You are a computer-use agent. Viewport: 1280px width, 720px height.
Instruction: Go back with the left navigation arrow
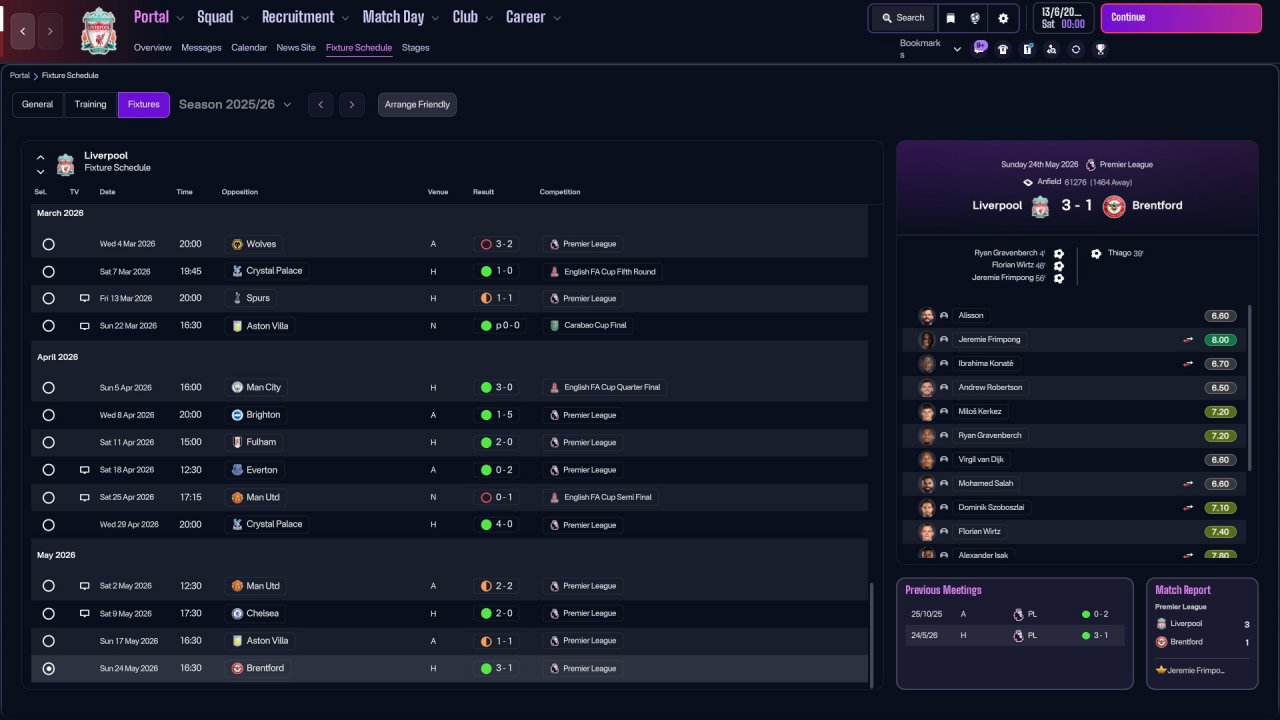tap(23, 31)
